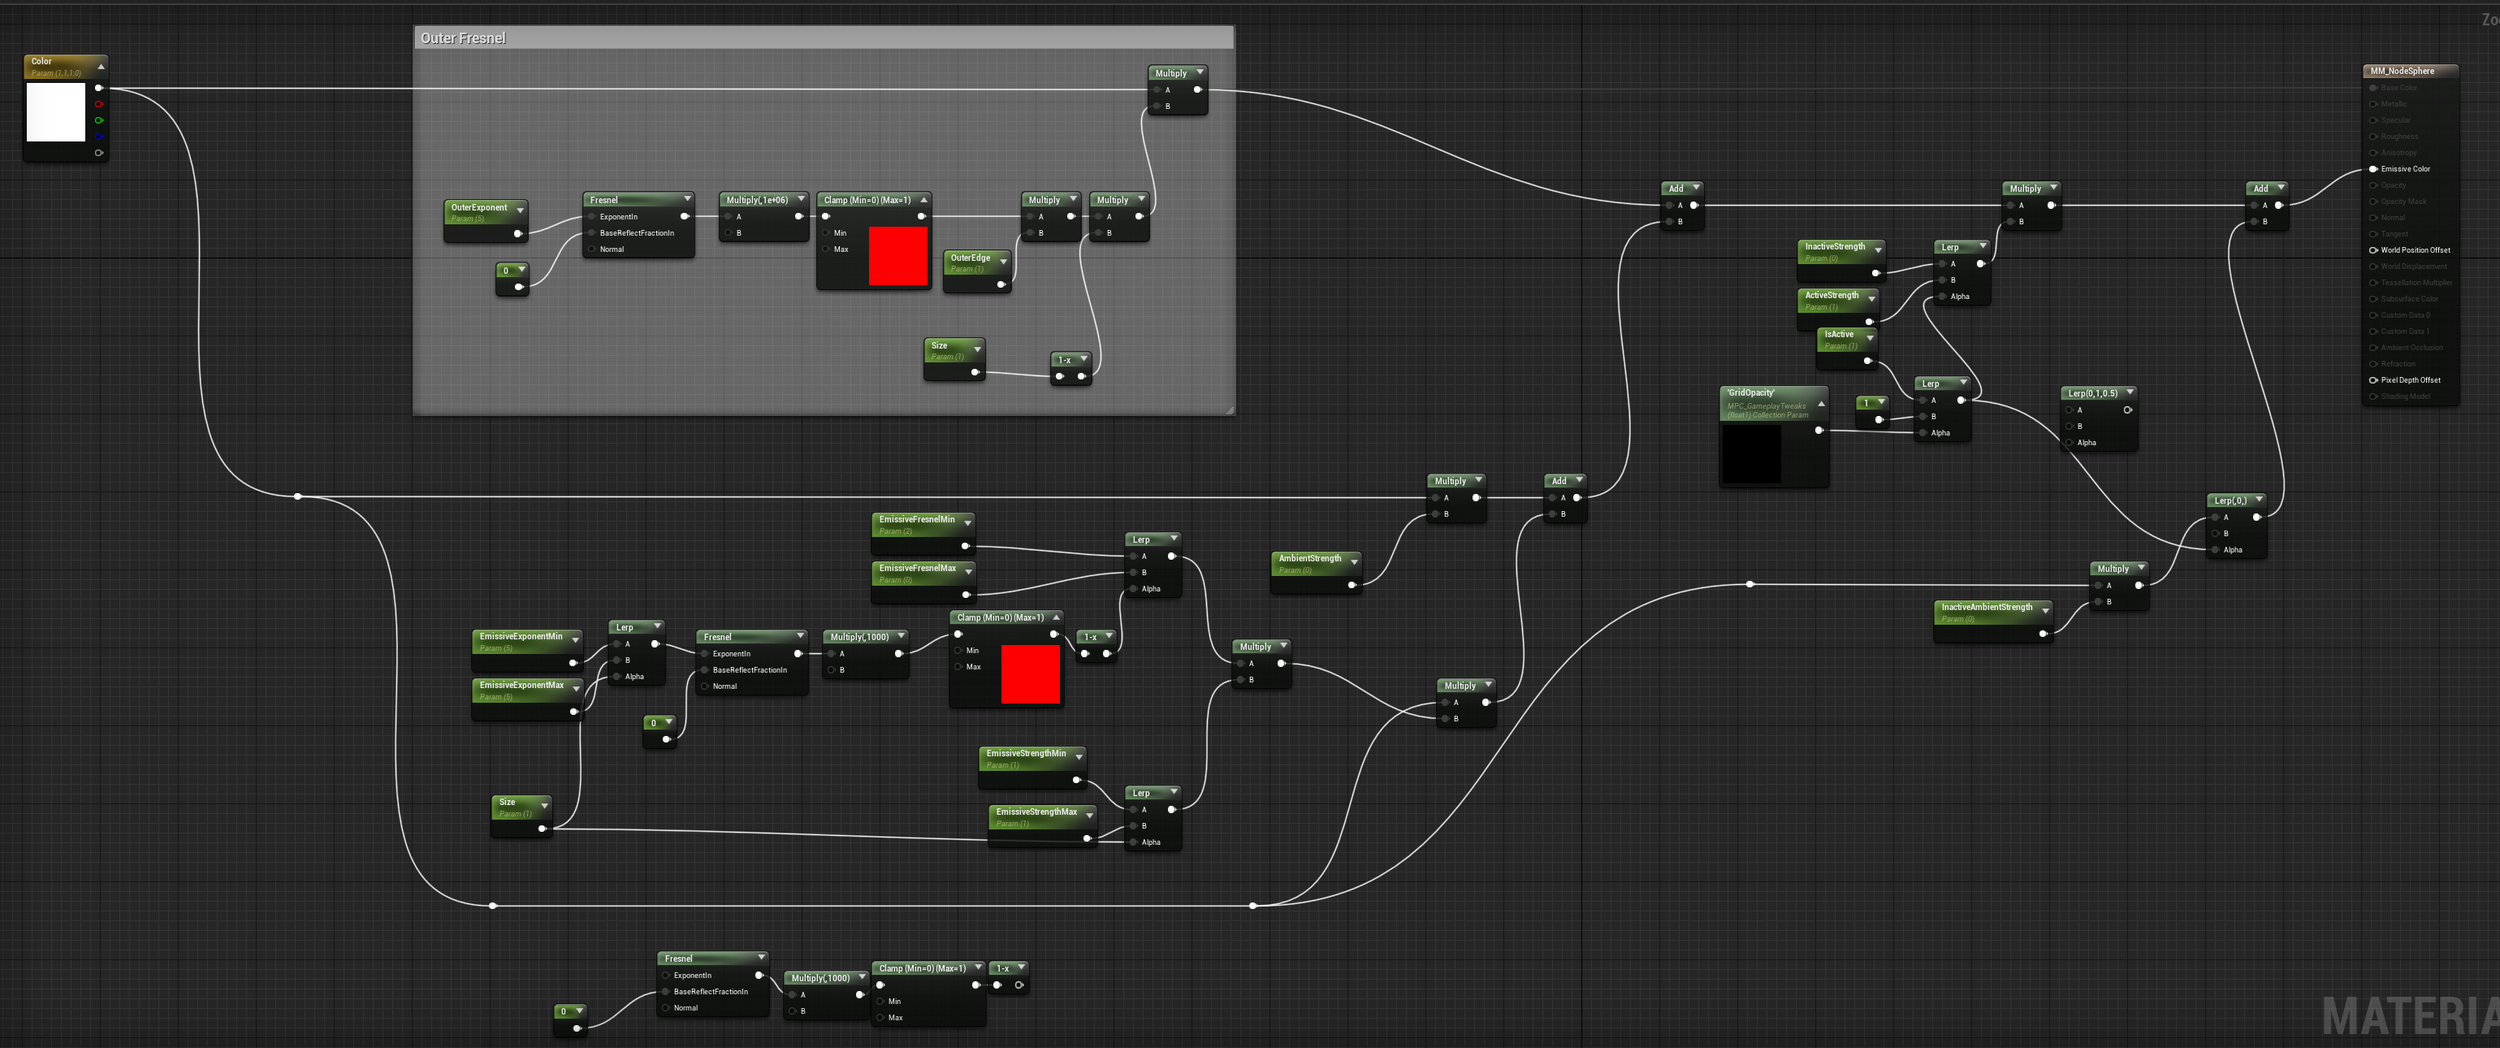Select the EmissiveExponentMin parameter node
Image resolution: width=2500 pixels, height=1048 pixels.
coord(526,649)
